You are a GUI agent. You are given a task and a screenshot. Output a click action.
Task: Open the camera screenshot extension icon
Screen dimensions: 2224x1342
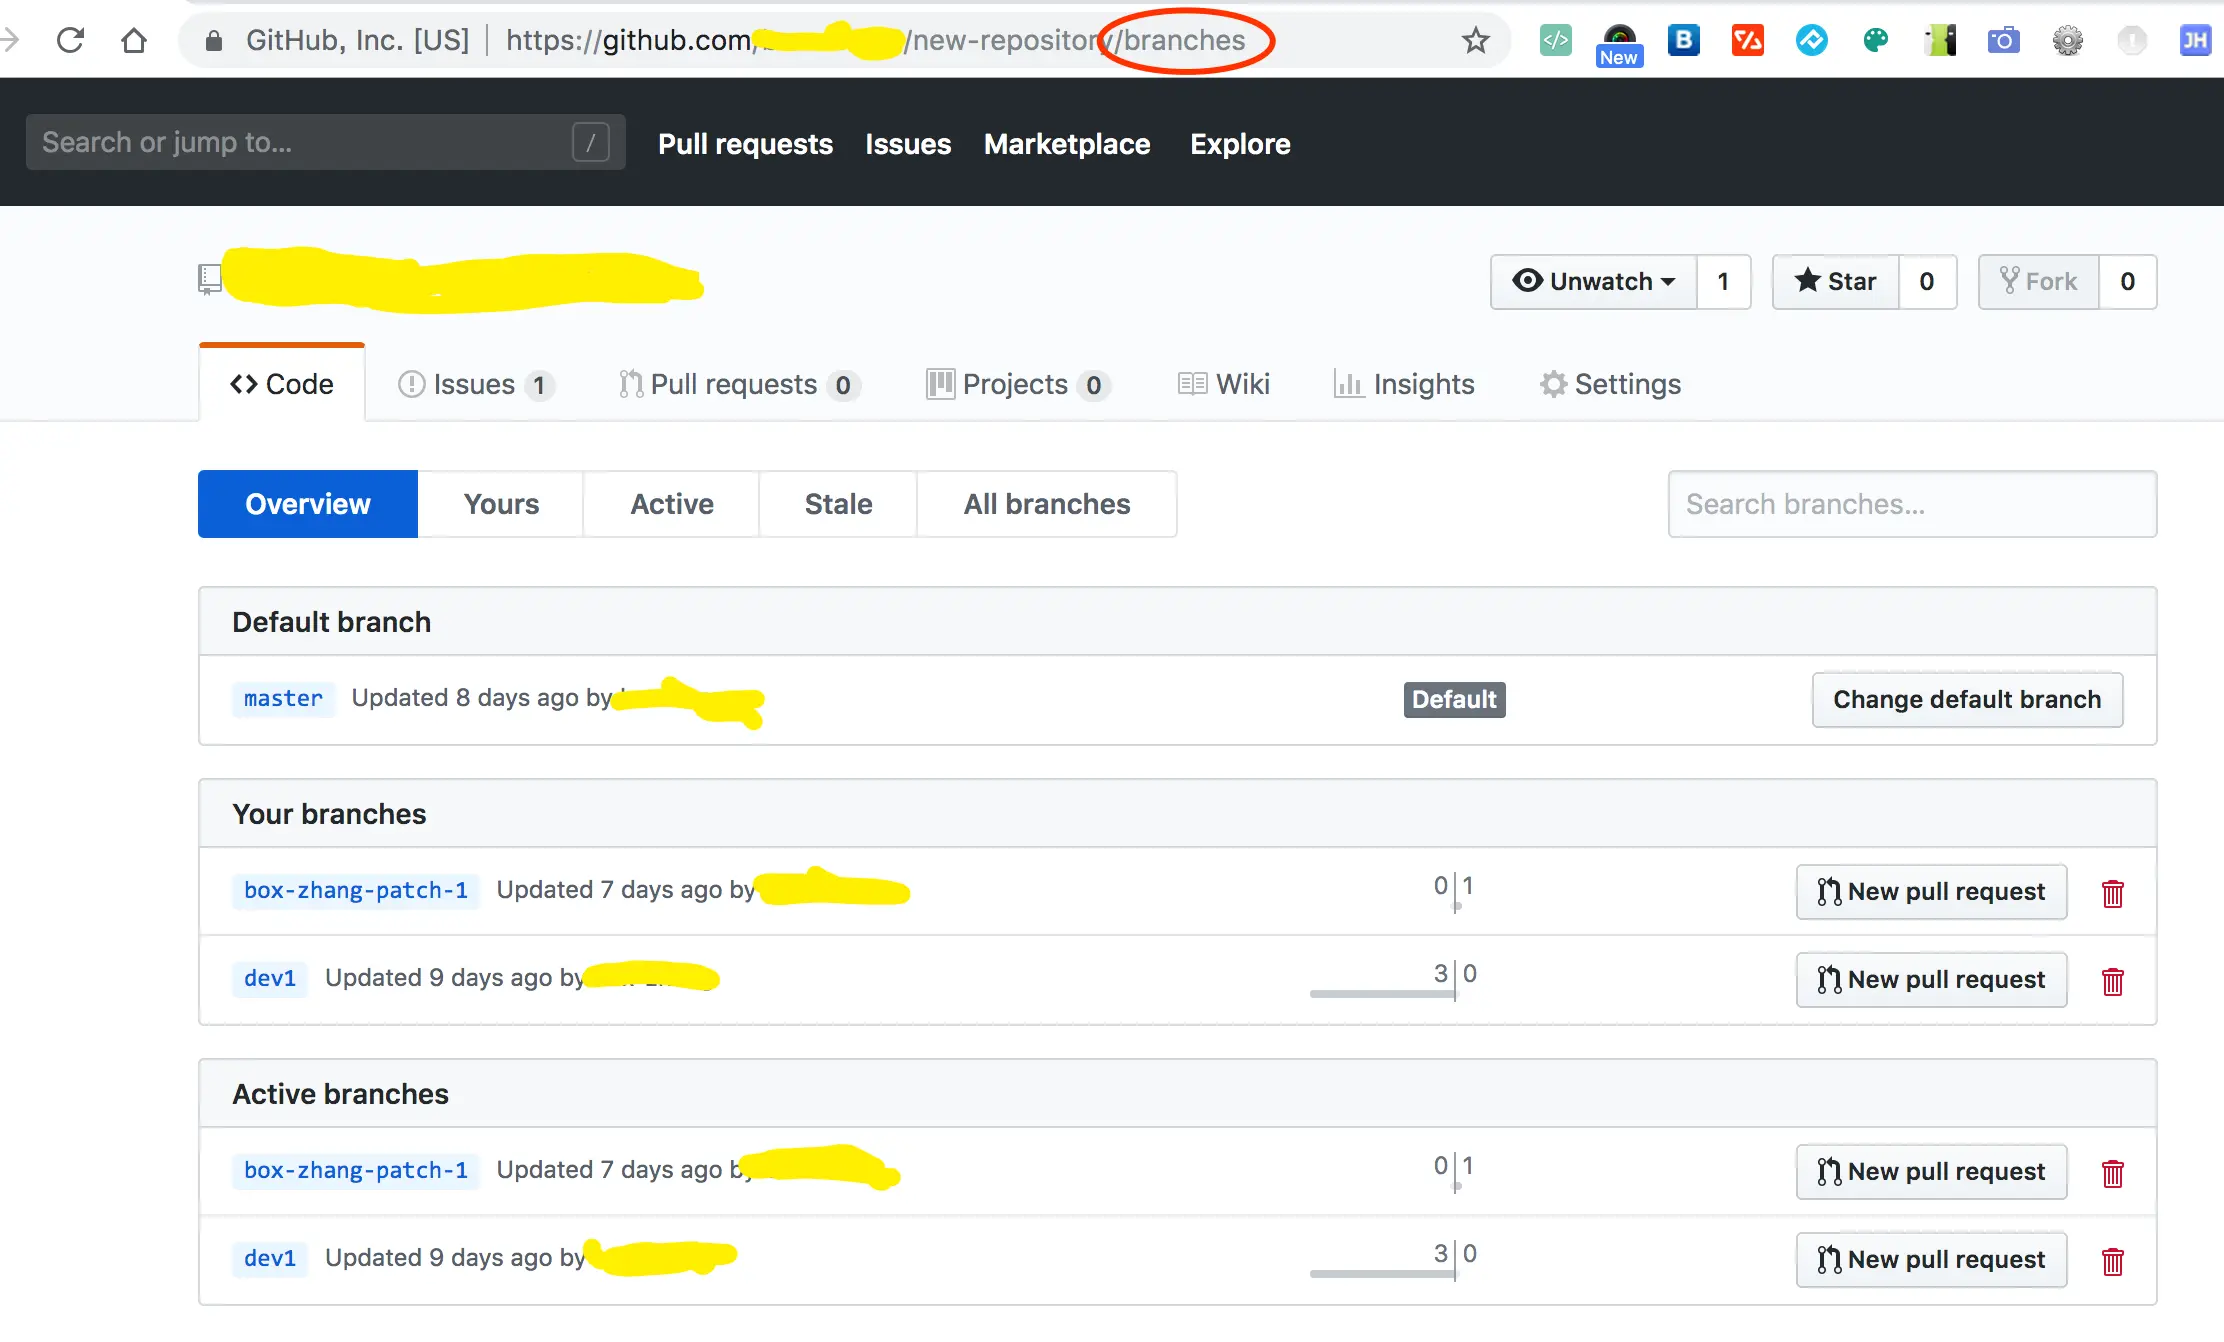[2003, 41]
